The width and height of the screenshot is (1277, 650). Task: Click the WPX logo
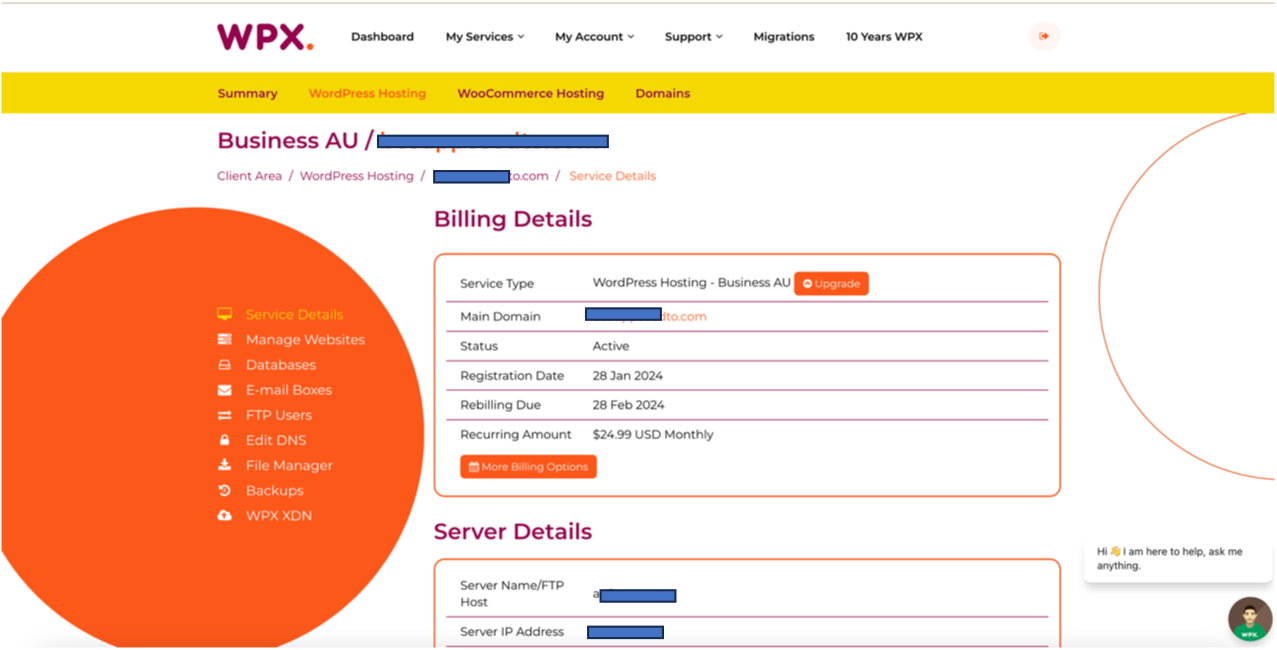click(265, 37)
